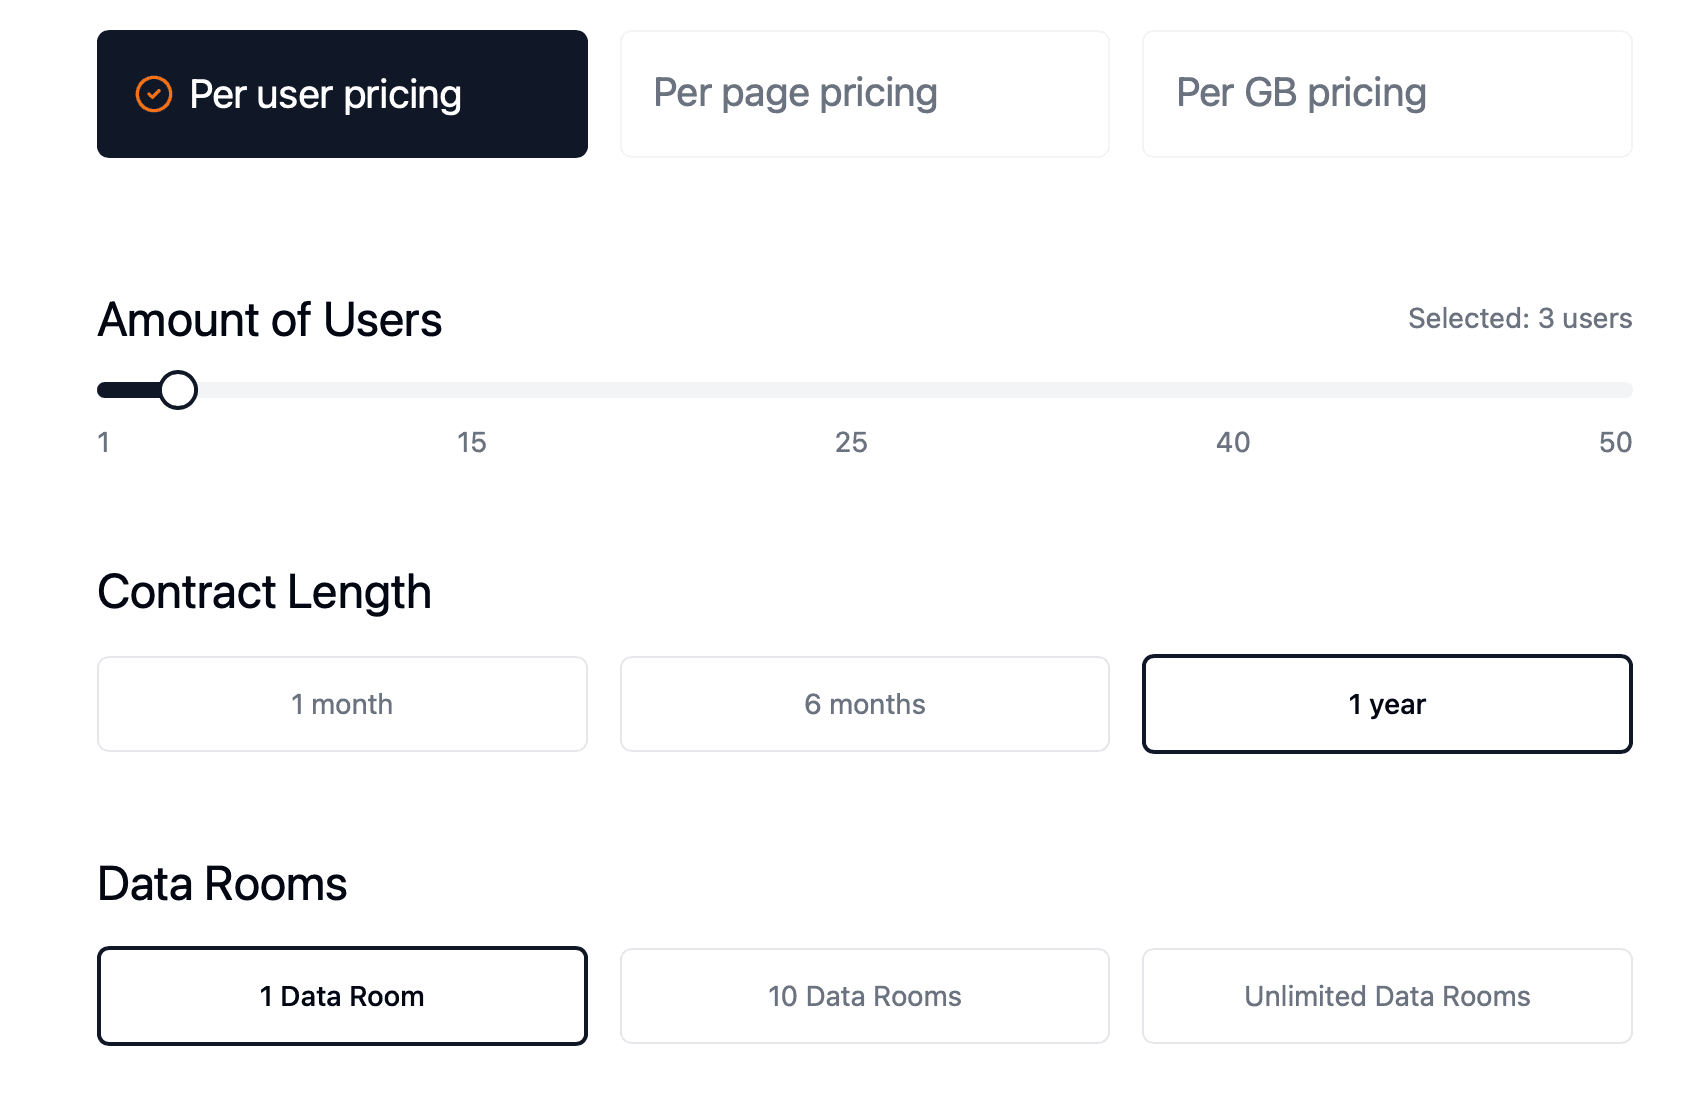This screenshot has width=1700, height=1112.
Task: Click the Contract Length heading
Action: pyautogui.click(x=264, y=591)
